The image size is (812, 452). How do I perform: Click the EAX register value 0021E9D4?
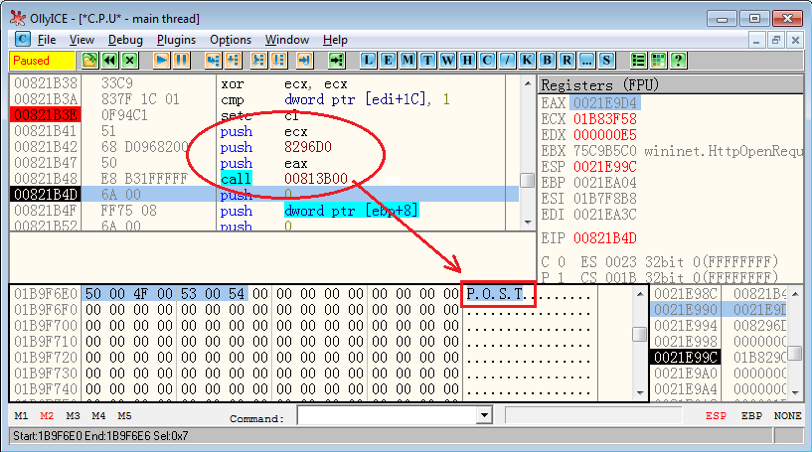click(x=605, y=103)
